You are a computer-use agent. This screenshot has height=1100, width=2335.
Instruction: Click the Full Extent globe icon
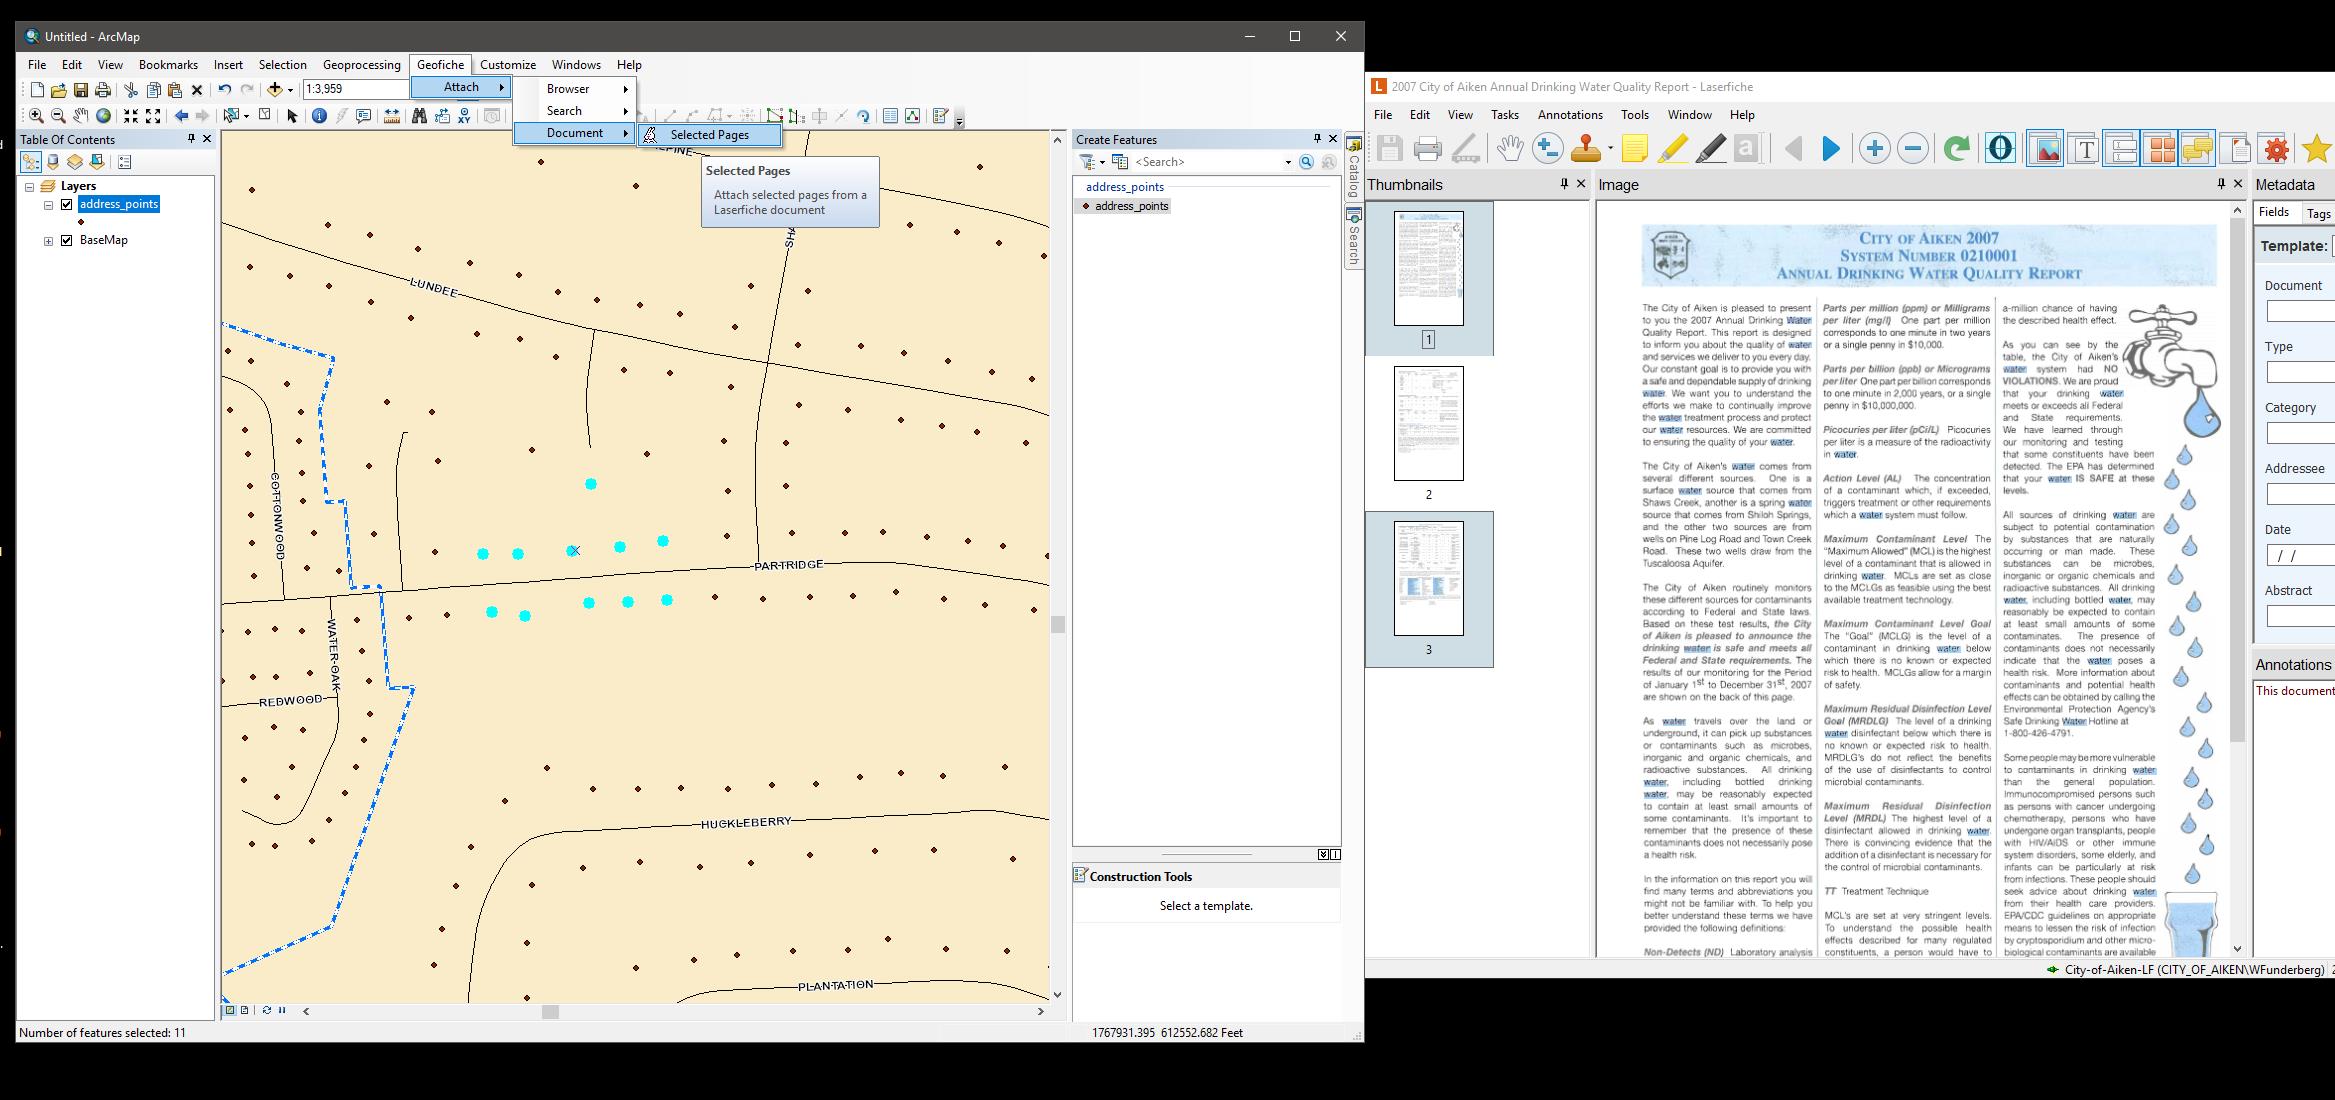(103, 116)
